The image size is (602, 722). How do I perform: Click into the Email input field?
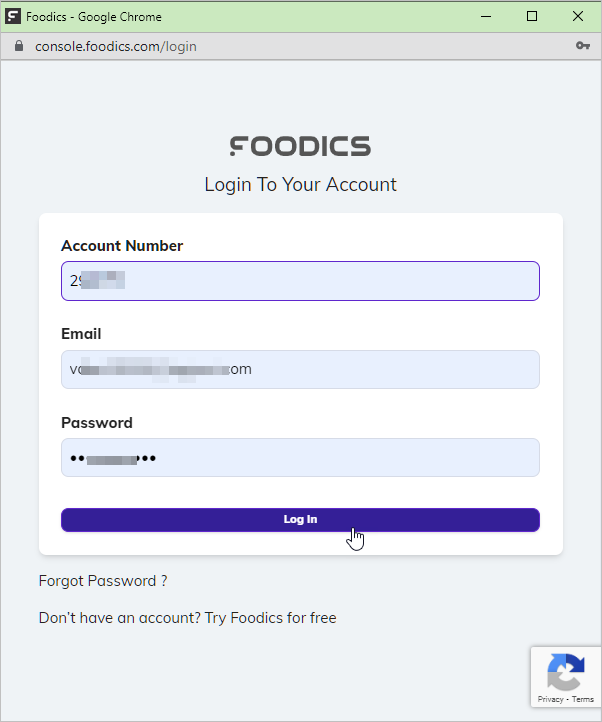pos(300,369)
